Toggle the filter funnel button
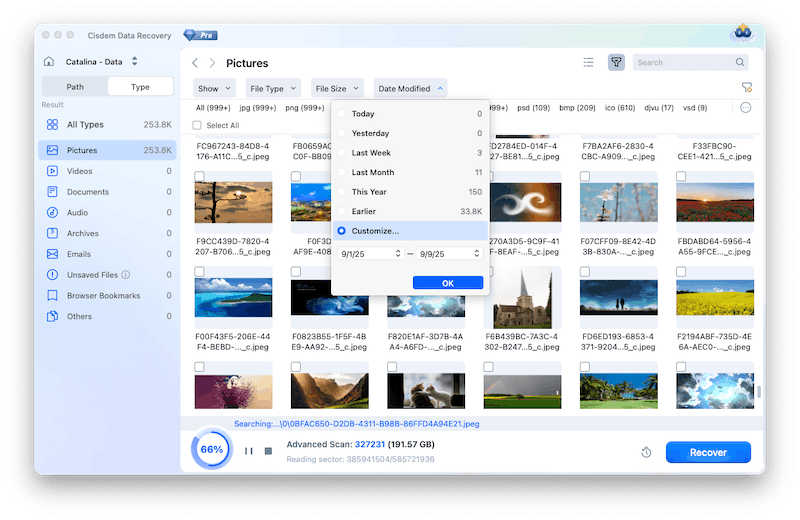The image size is (800, 520). (x=616, y=62)
